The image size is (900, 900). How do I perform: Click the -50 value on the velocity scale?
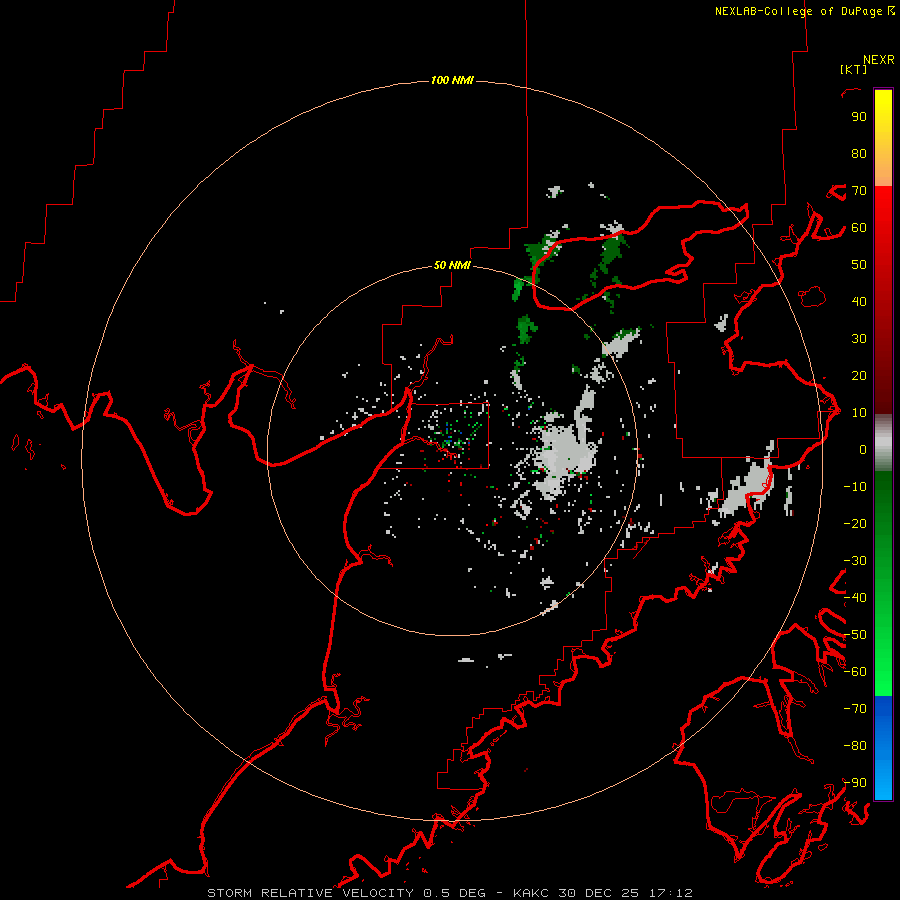[x=855, y=635]
